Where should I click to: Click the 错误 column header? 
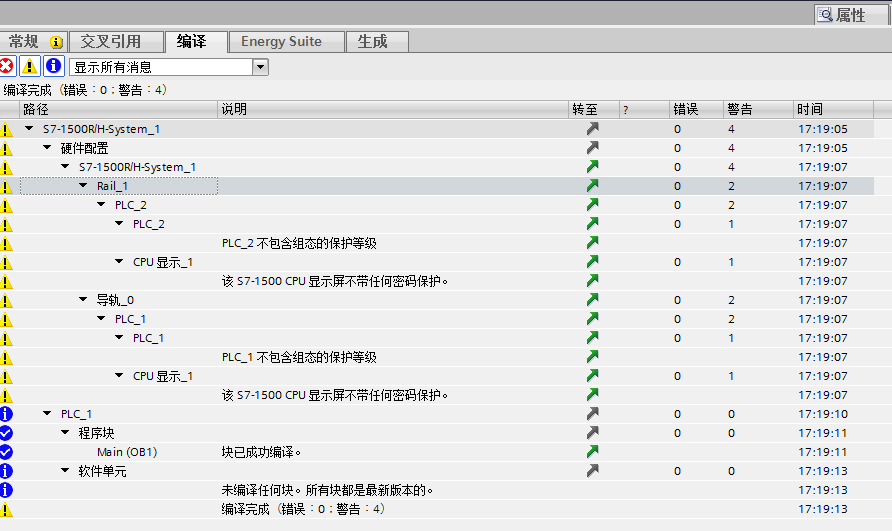click(696, 109)
